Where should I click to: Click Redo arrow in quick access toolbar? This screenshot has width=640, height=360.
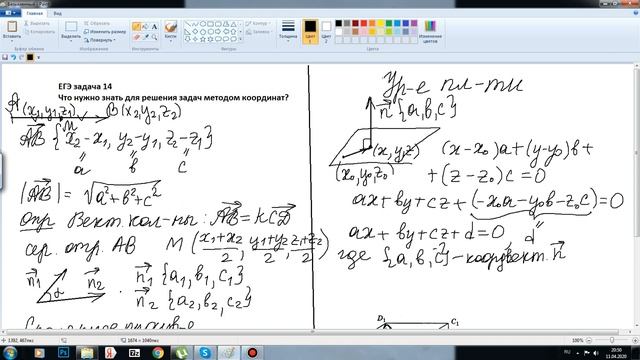pos(21,58)
